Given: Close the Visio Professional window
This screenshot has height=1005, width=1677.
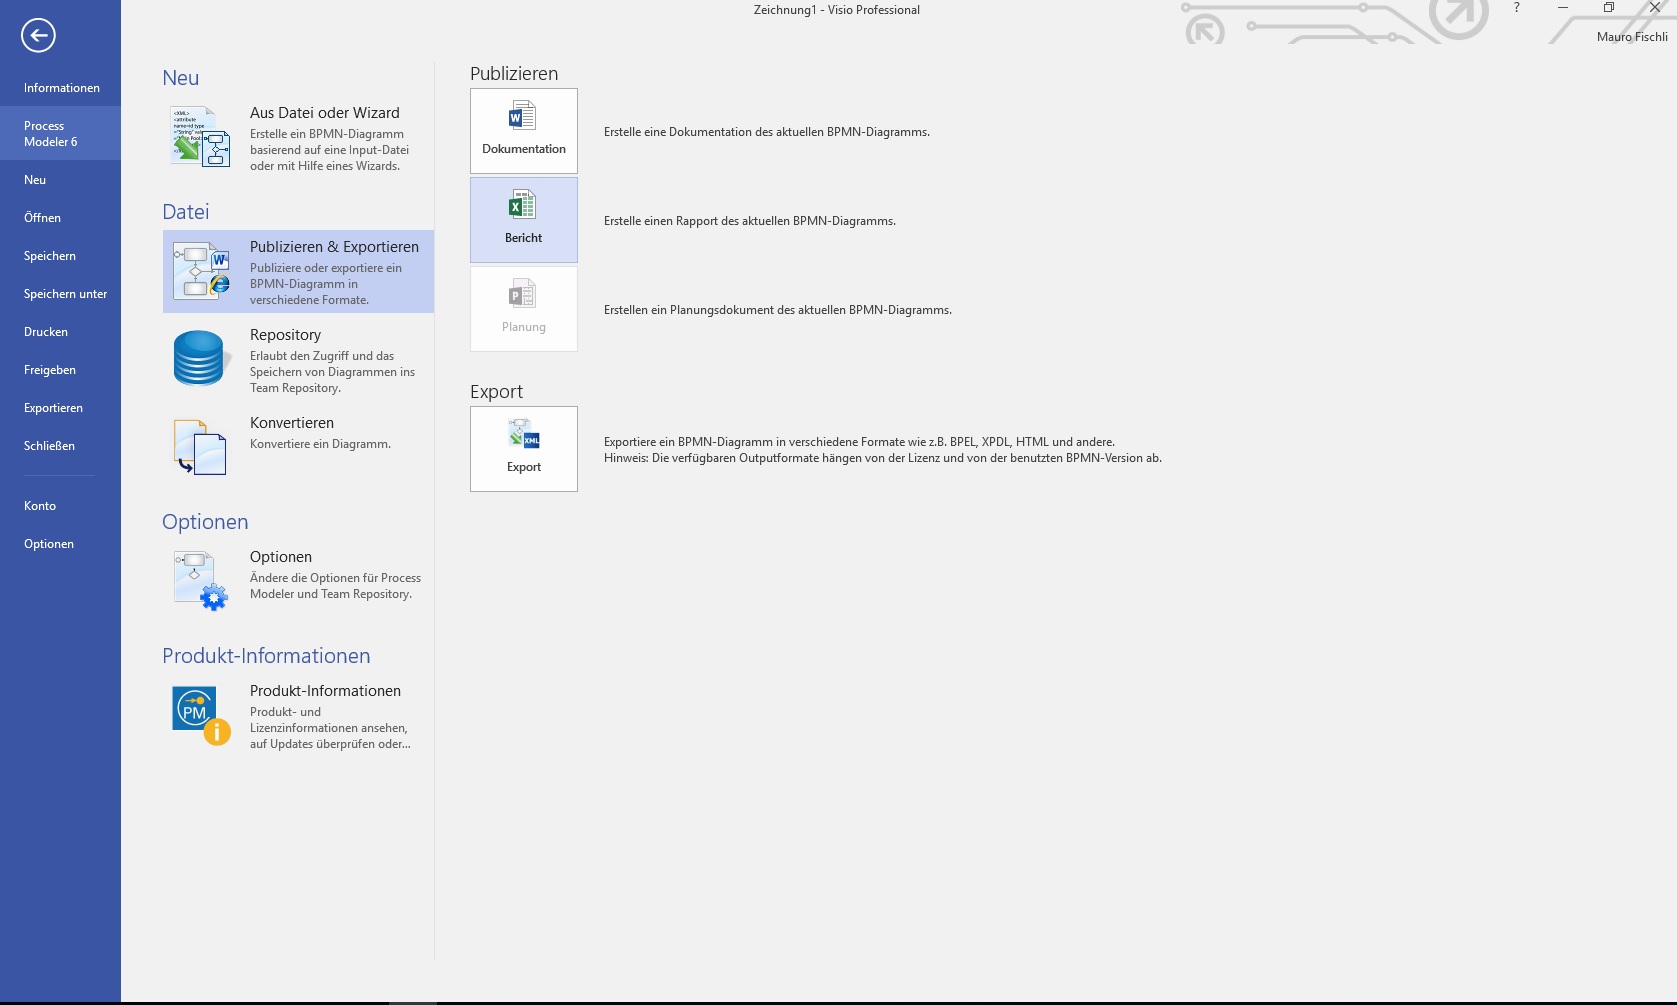Looking at the screenshot, I should [x=1654, y=8].
